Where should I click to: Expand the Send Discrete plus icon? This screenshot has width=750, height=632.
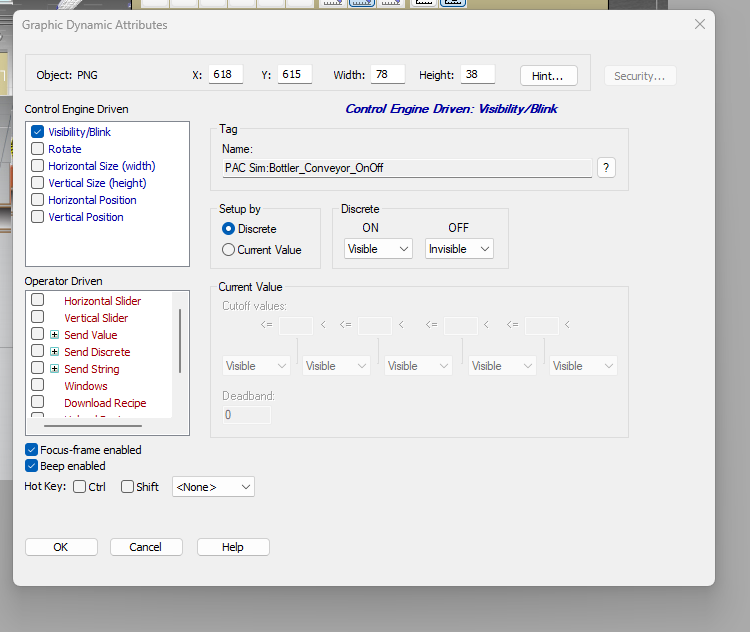pos(55,352)
